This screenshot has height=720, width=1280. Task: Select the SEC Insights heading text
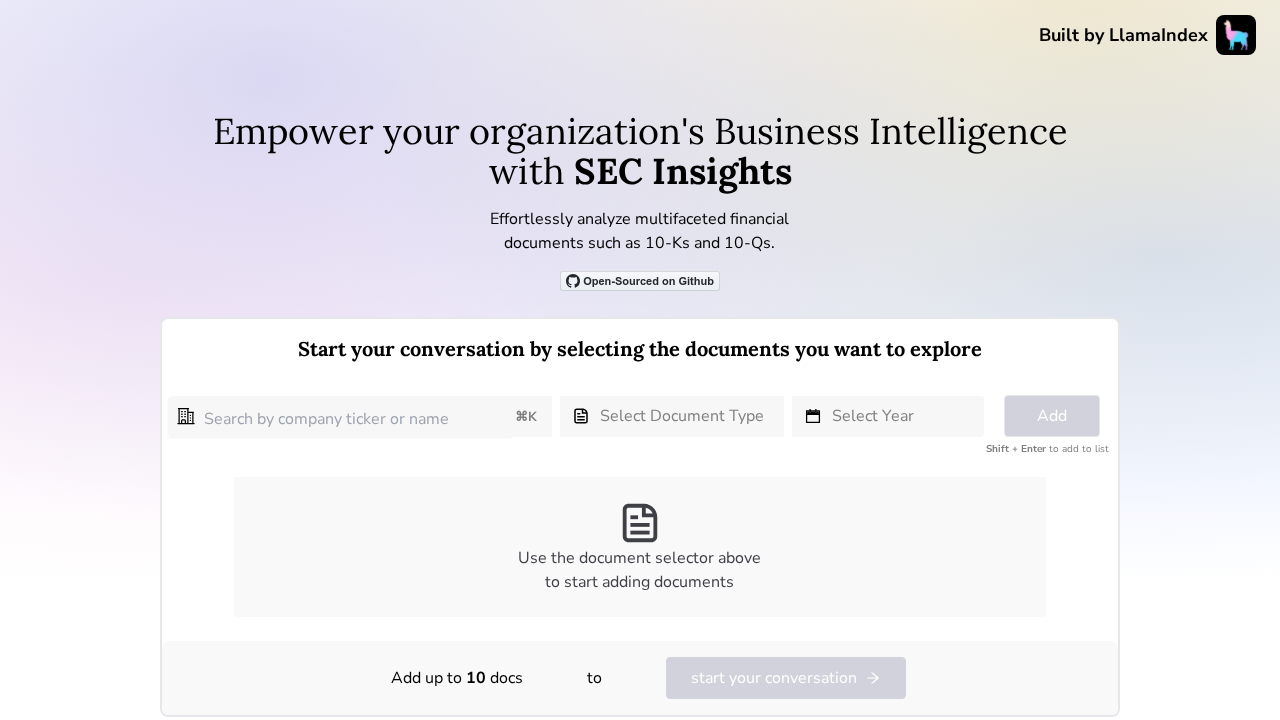[683, 171]
